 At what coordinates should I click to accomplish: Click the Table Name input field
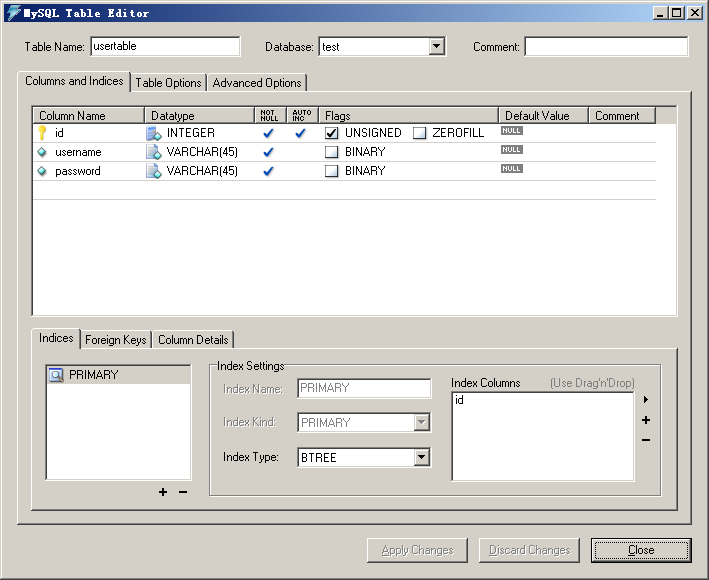(x=165, y=46)
